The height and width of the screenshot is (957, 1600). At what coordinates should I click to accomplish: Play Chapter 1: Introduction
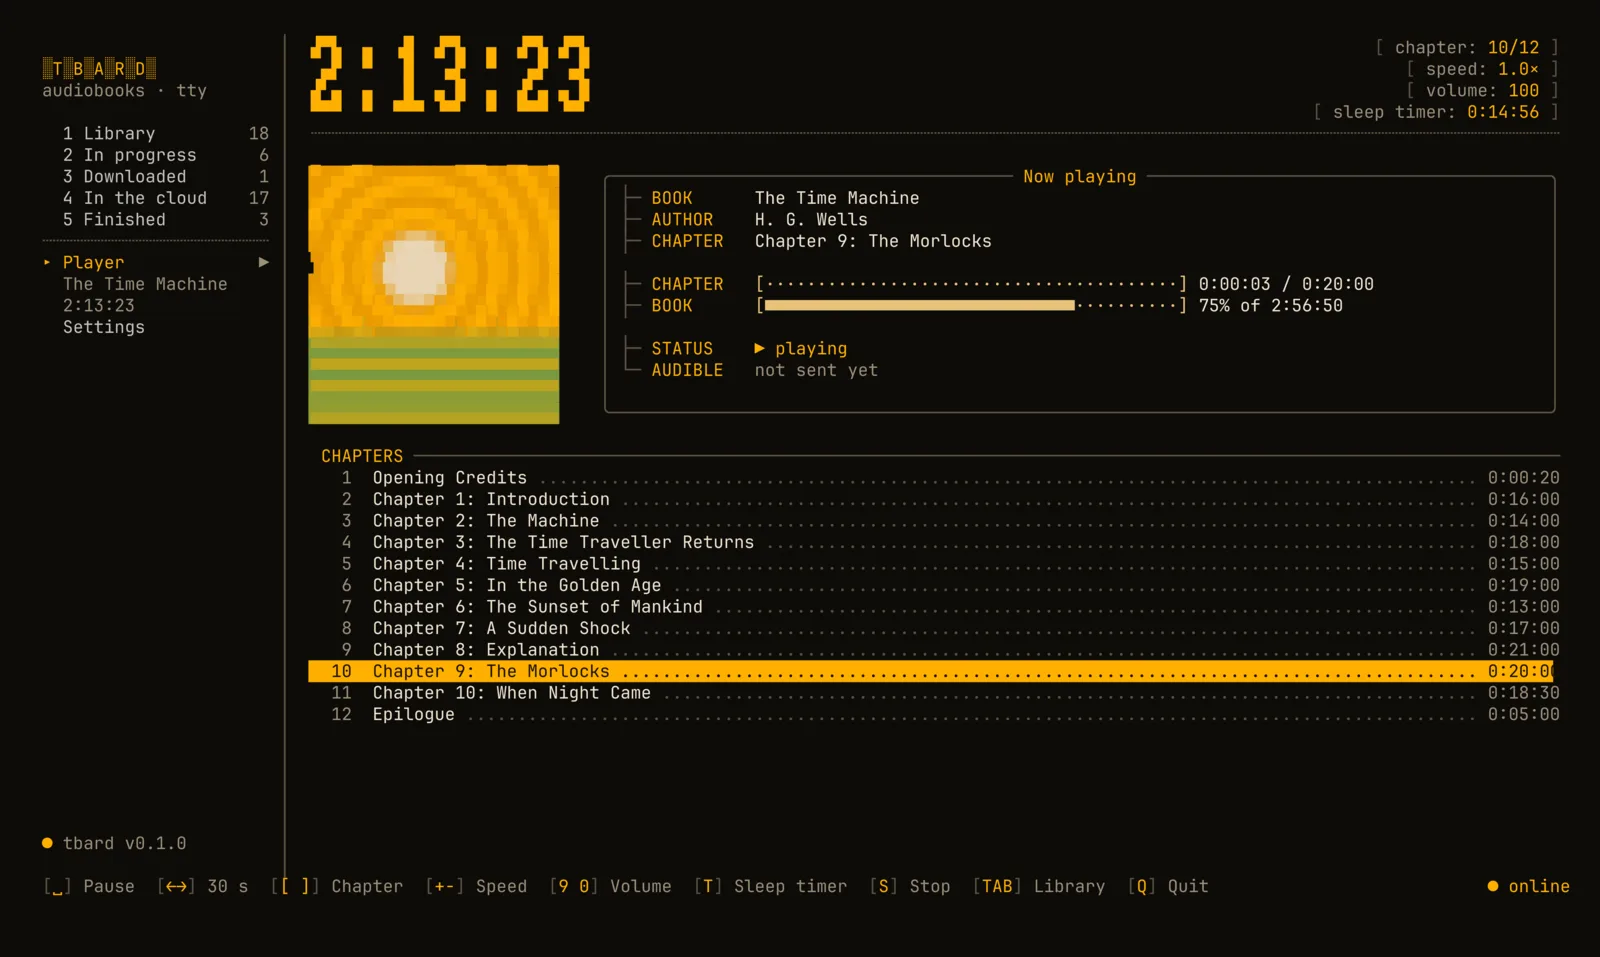click(934, 499)
